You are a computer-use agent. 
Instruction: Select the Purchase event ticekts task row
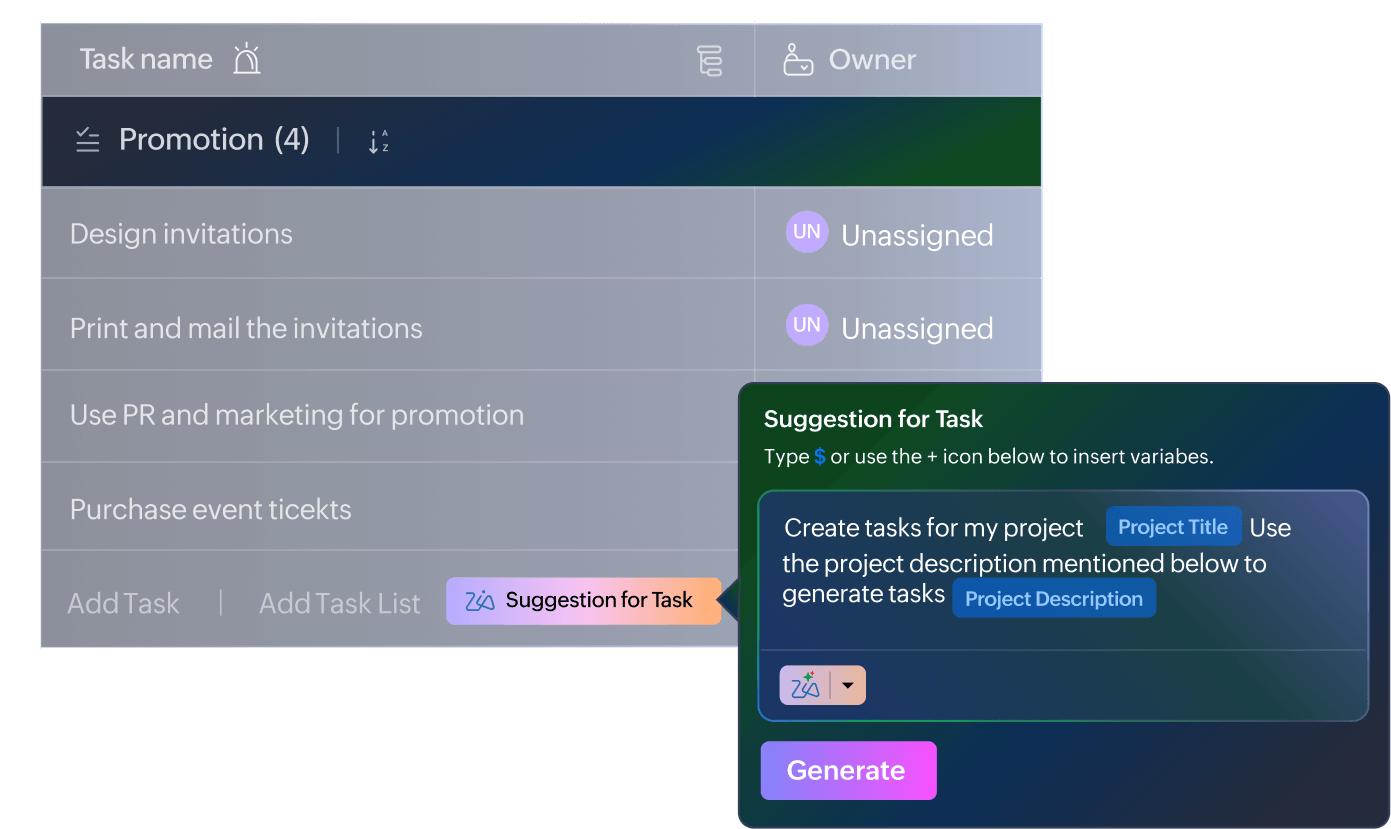tap(210, 509)
